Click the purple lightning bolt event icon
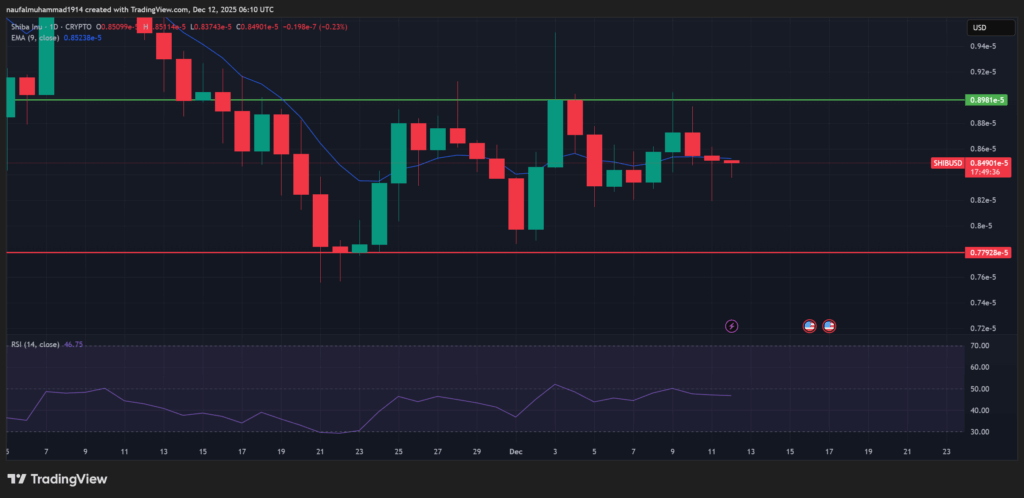The width and height of the screenshot is (1024, 498). click(x=731, y=325)
